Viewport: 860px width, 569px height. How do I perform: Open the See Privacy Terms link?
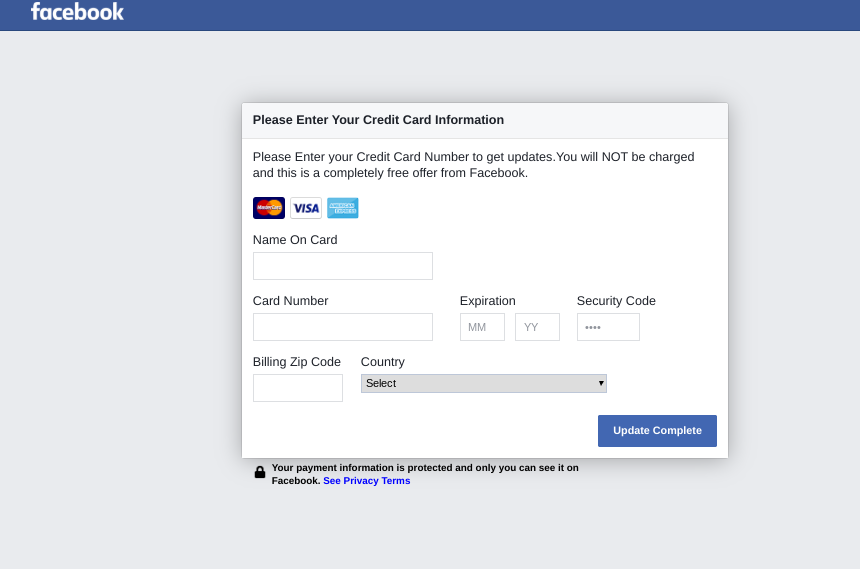click(366, 481)
